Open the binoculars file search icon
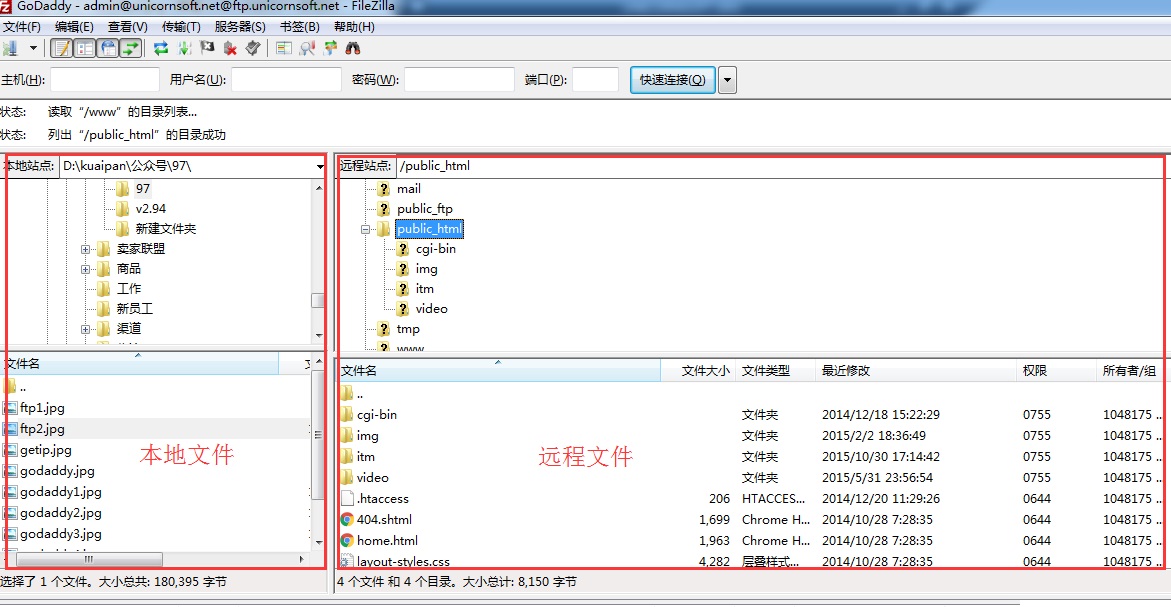Screen dimensions: 1171x607 352,48
